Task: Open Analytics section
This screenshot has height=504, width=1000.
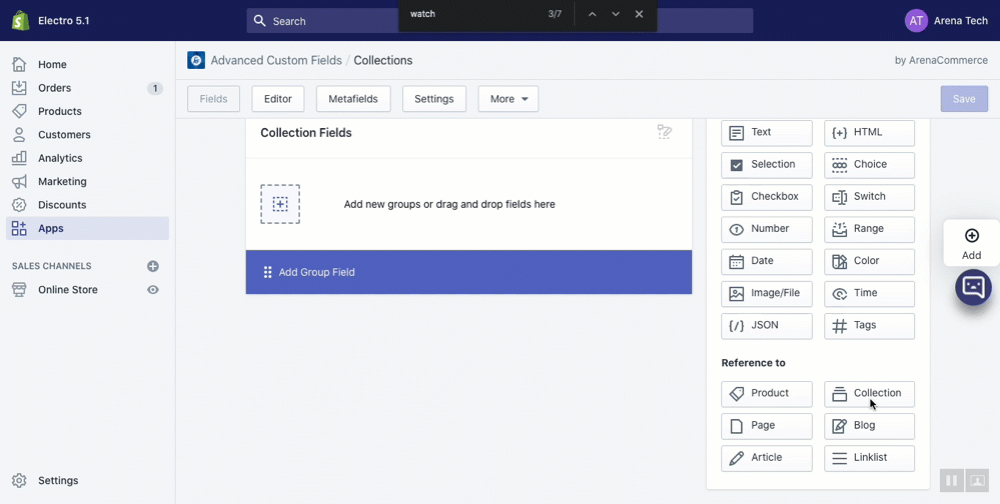Action: pos(87,158)
